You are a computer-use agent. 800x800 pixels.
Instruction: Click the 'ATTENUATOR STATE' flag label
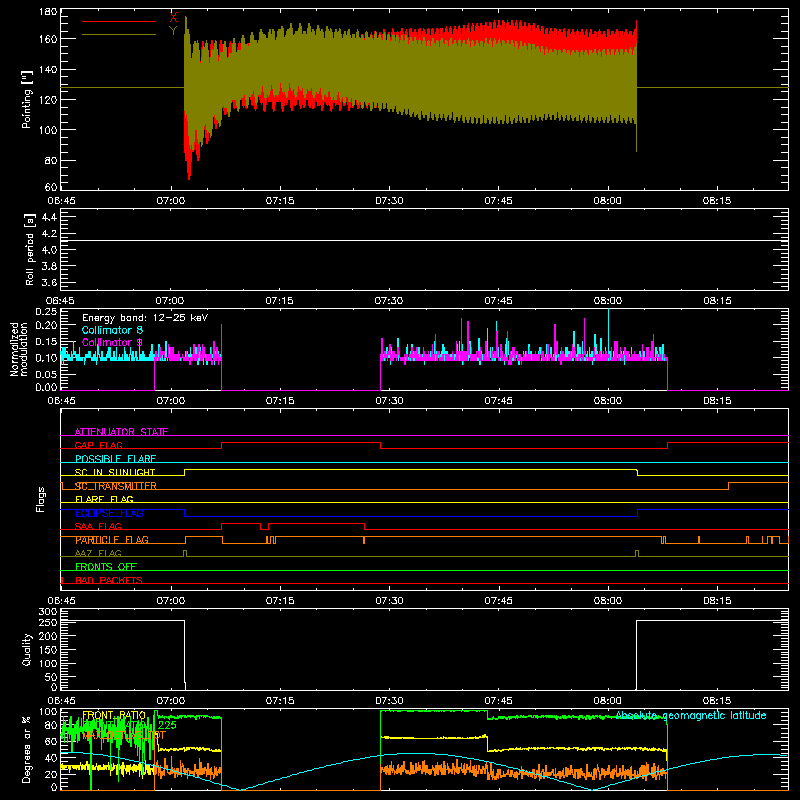[121, 432]
